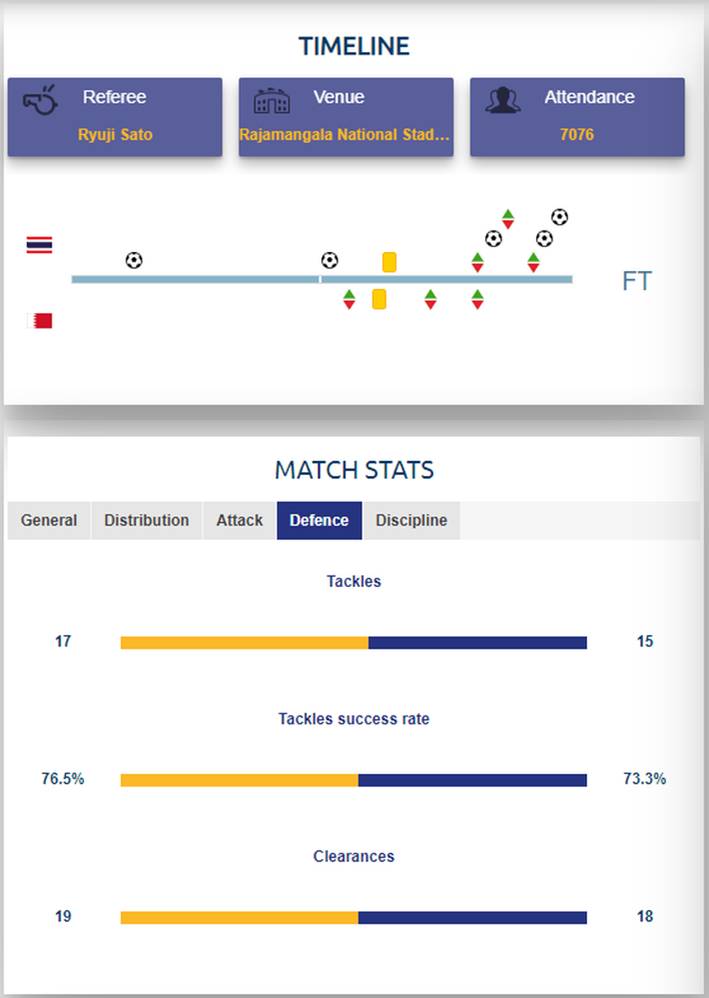Go to the Discipline tab

point(411,520)
